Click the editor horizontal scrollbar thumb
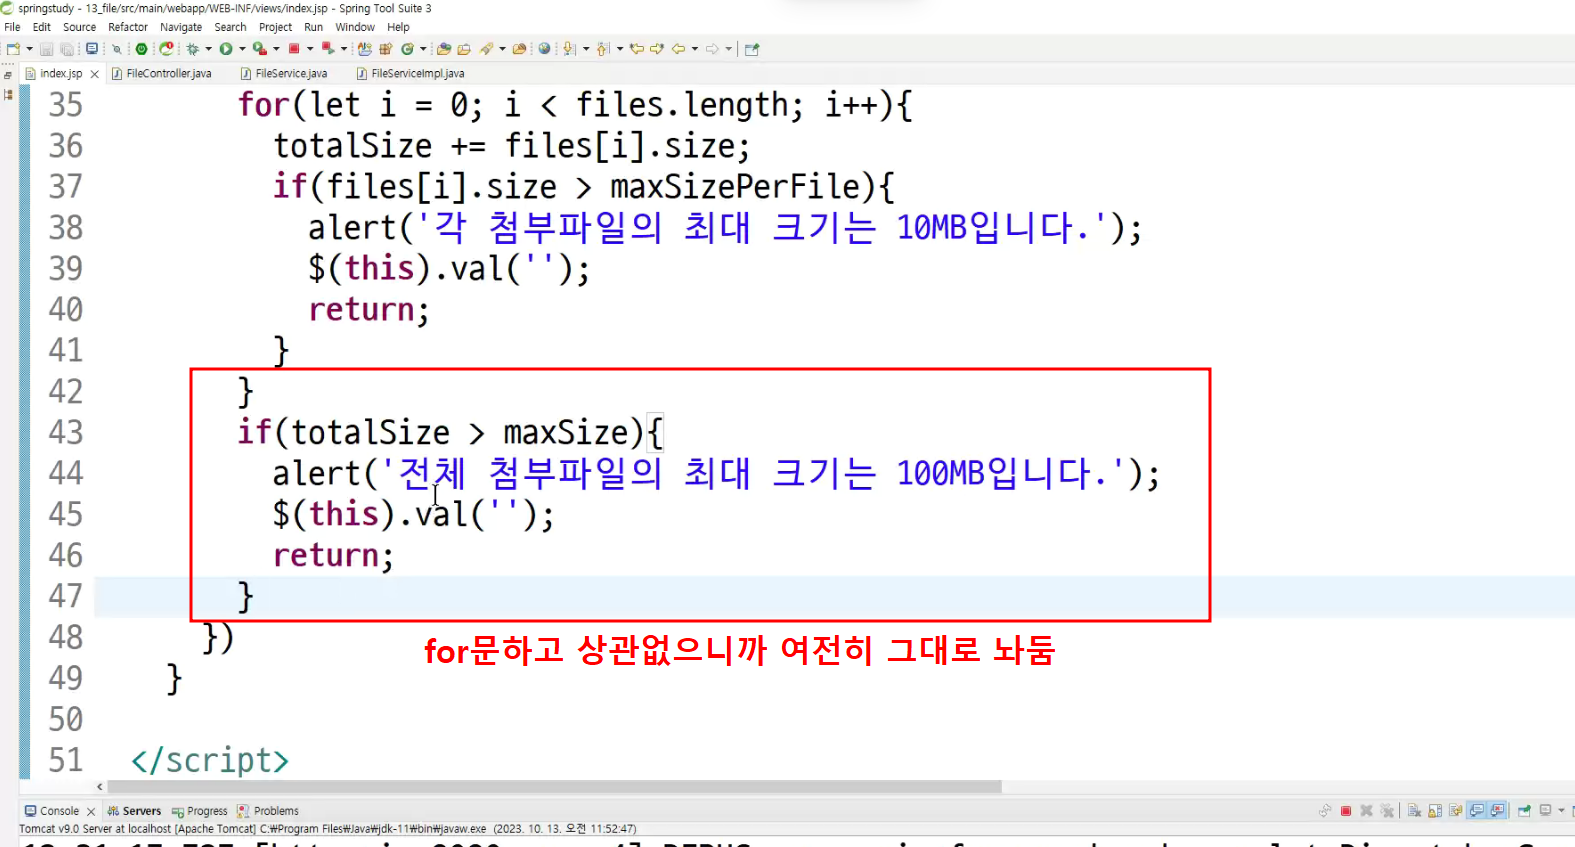 554,786
